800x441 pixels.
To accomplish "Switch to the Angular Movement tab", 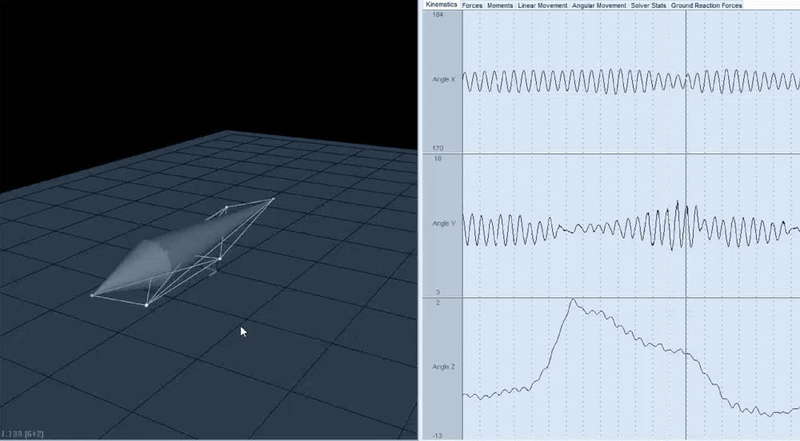I will point(599,5).
